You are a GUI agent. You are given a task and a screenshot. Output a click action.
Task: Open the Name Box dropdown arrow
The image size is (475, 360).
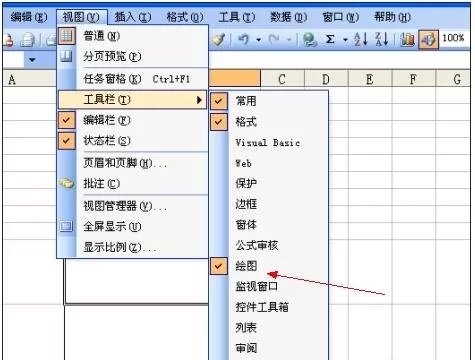click(32, 60)
